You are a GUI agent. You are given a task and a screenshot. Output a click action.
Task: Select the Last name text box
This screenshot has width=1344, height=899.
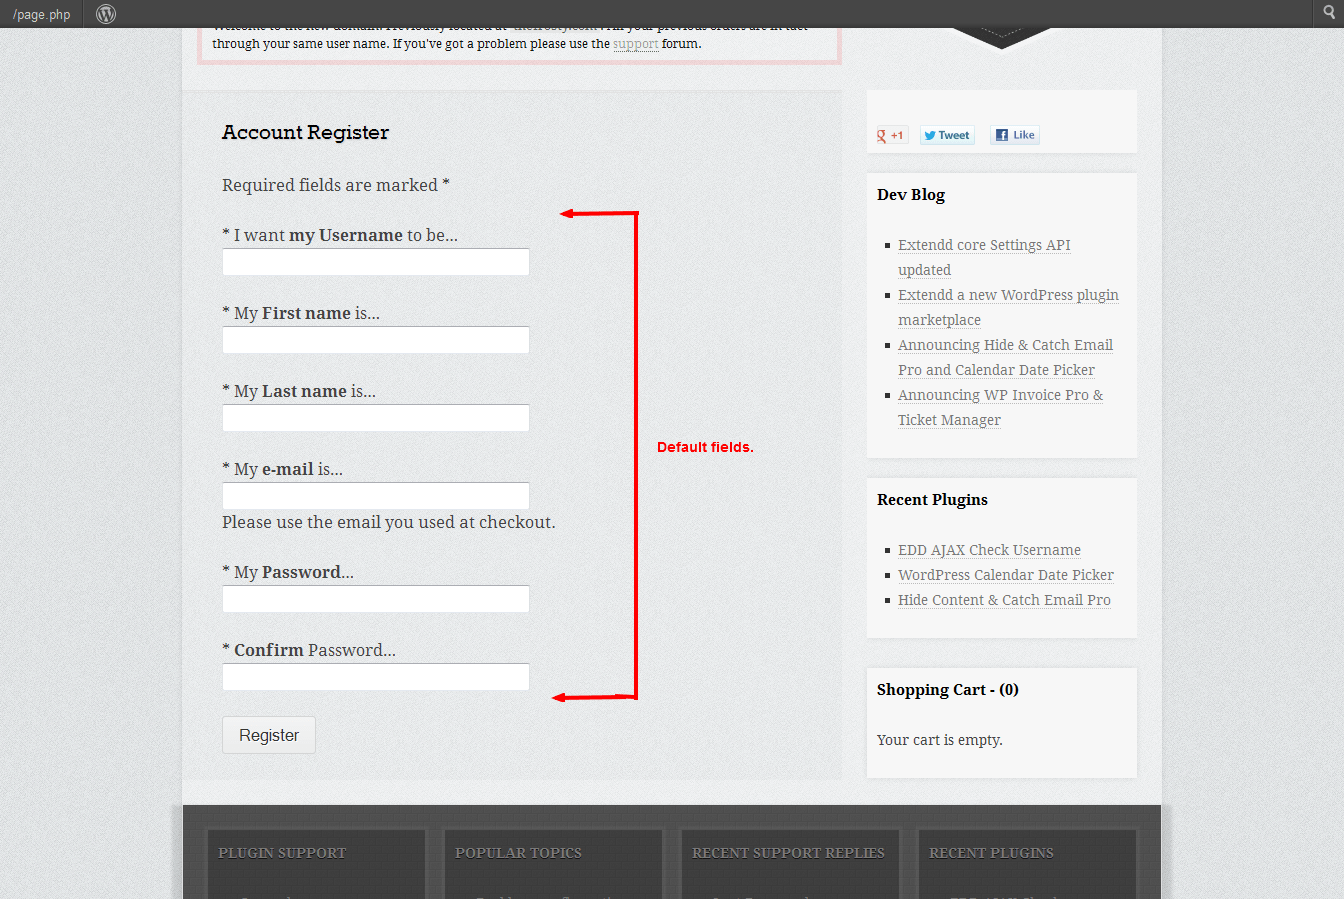point(375,418)
